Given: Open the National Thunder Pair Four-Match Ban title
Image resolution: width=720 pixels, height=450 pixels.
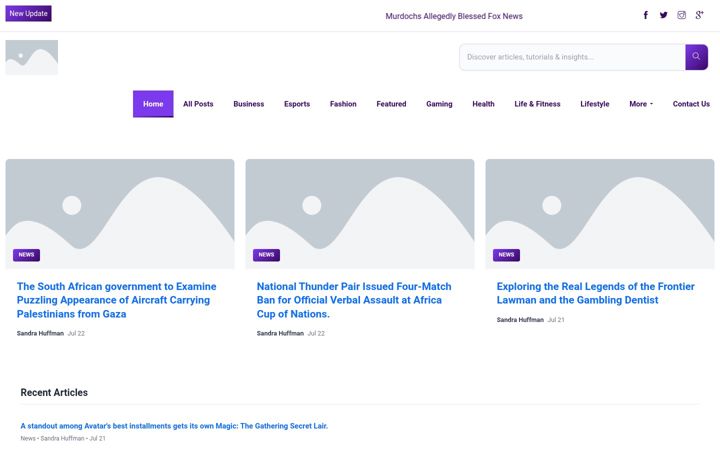Looking at the screenshot, I should [354, 300].
